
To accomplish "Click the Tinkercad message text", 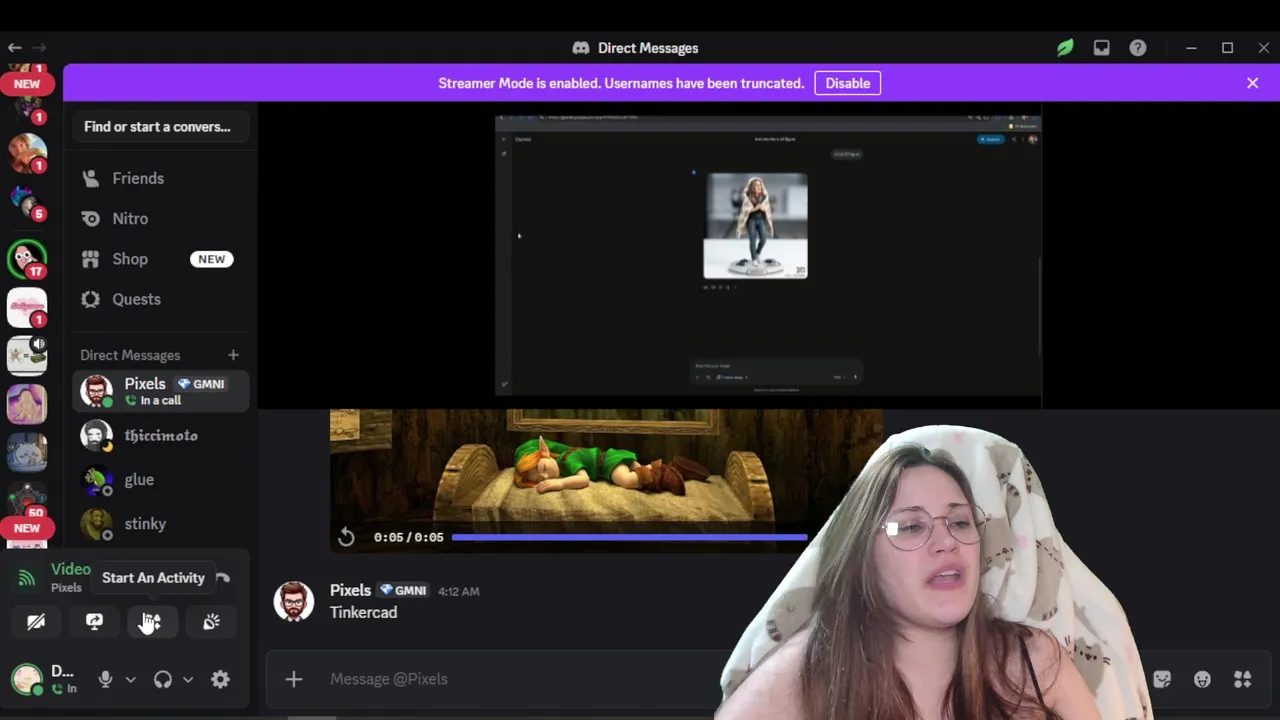I will click(363, 612).
